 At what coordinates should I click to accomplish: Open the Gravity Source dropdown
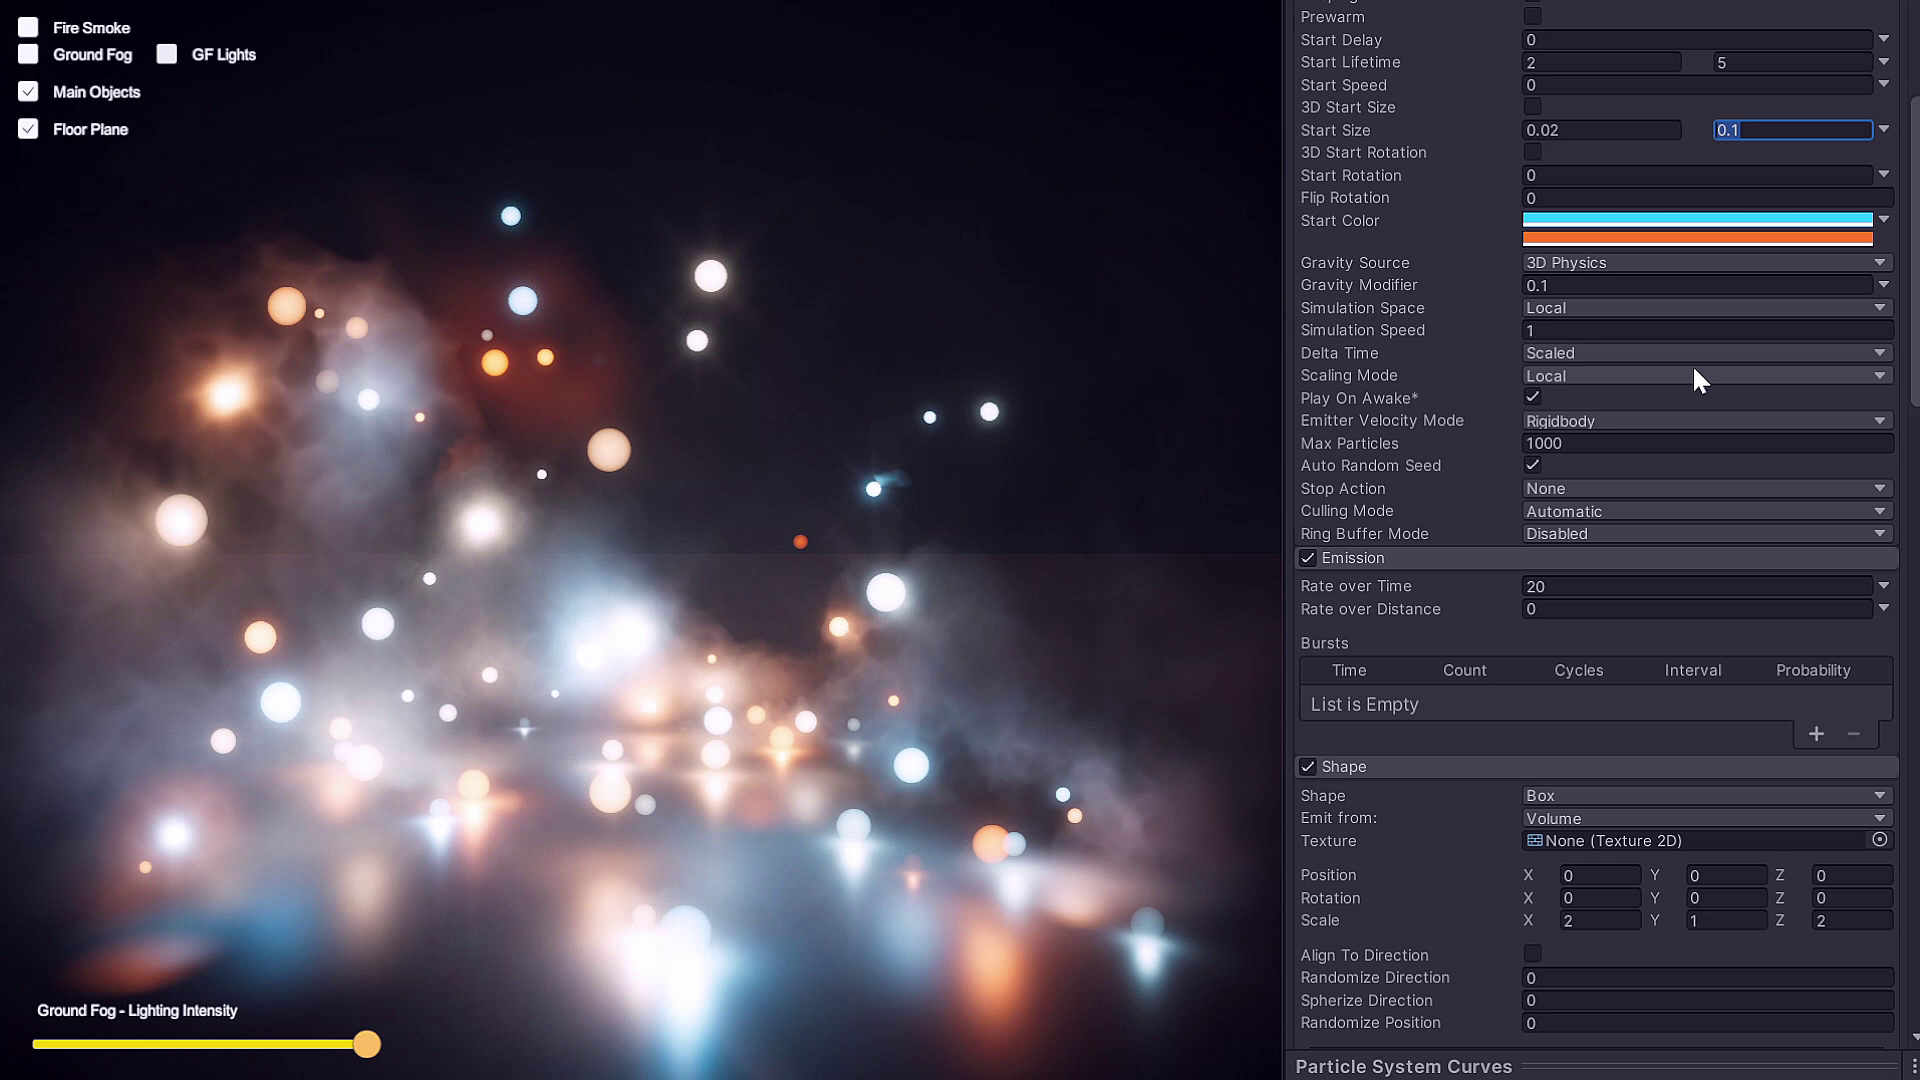pos(1707,263)
